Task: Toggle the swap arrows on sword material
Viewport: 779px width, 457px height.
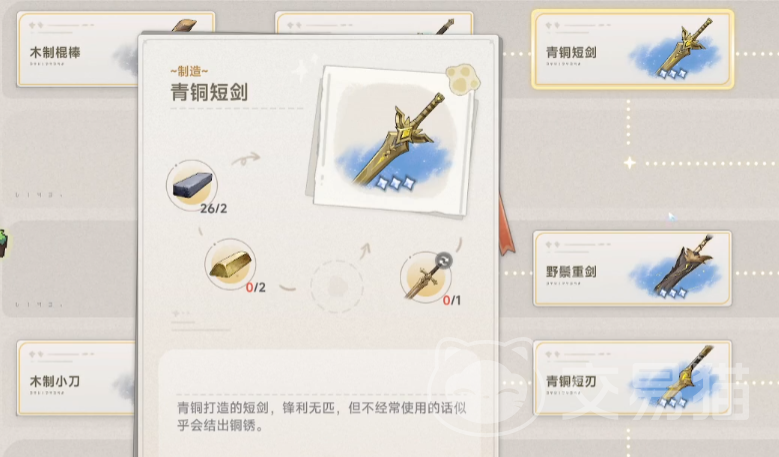Action: coord(444,260)
